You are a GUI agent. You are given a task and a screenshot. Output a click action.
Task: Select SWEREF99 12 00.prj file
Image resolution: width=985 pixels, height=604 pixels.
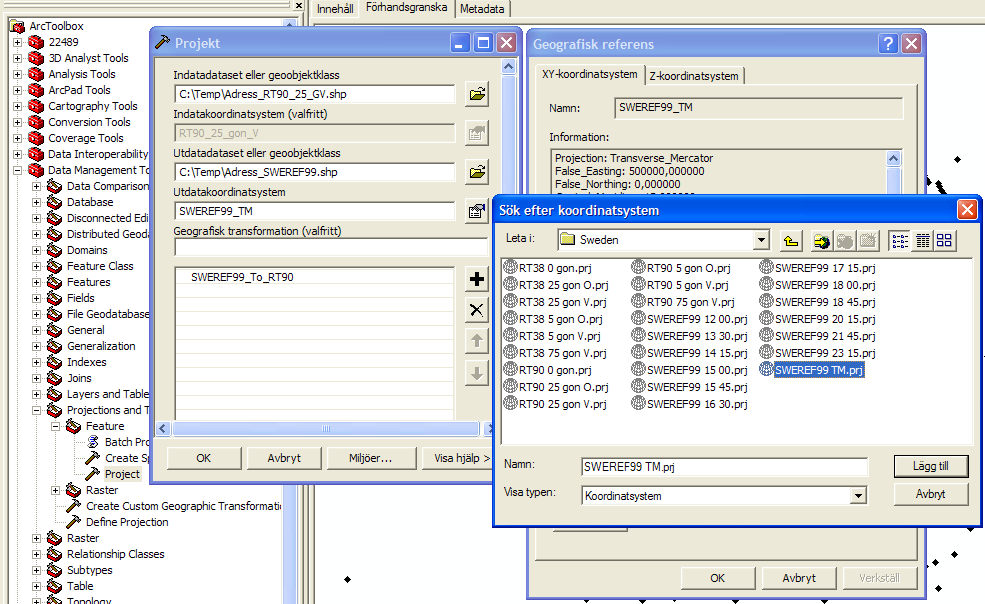(x=690, y=319)
